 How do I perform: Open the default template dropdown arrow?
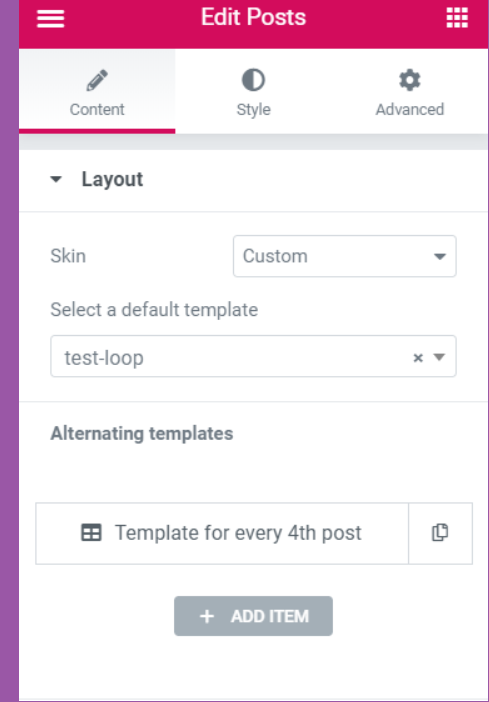[439, 357]
